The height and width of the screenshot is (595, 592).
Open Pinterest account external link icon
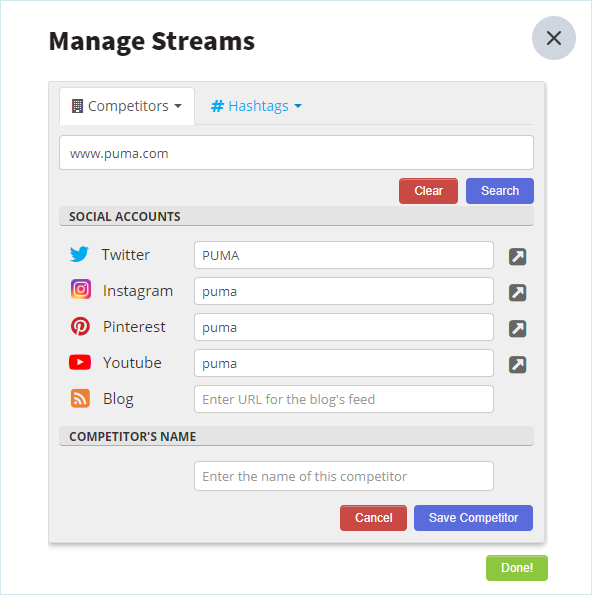coord(517,329)
